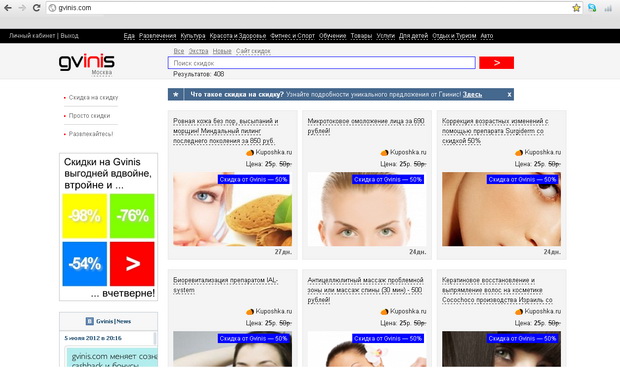Click the Результатов: 408 text

coord(198,74)
